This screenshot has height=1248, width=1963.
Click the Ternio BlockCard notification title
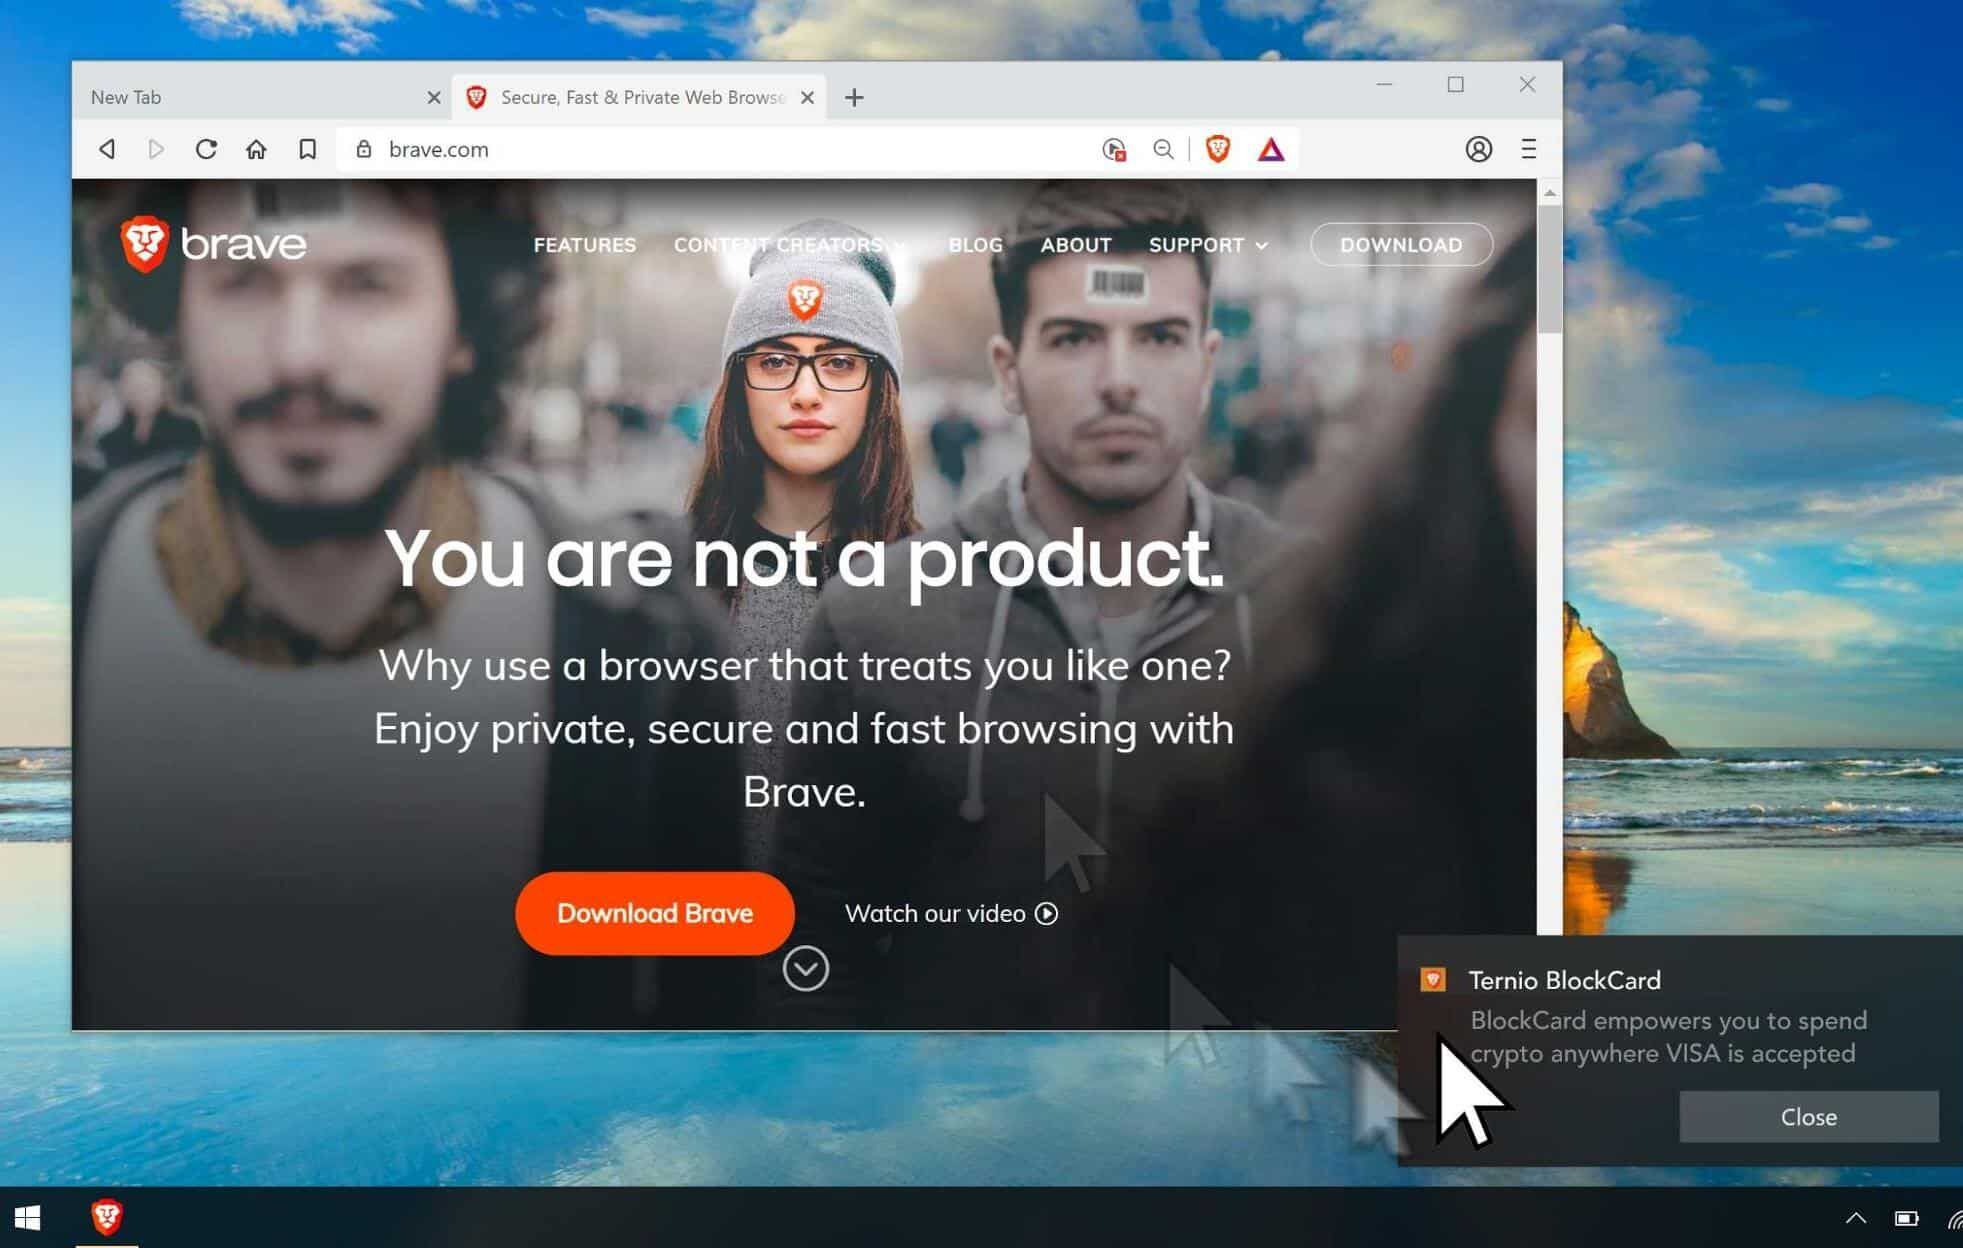pyautogui.click(x=1565, y=980)
